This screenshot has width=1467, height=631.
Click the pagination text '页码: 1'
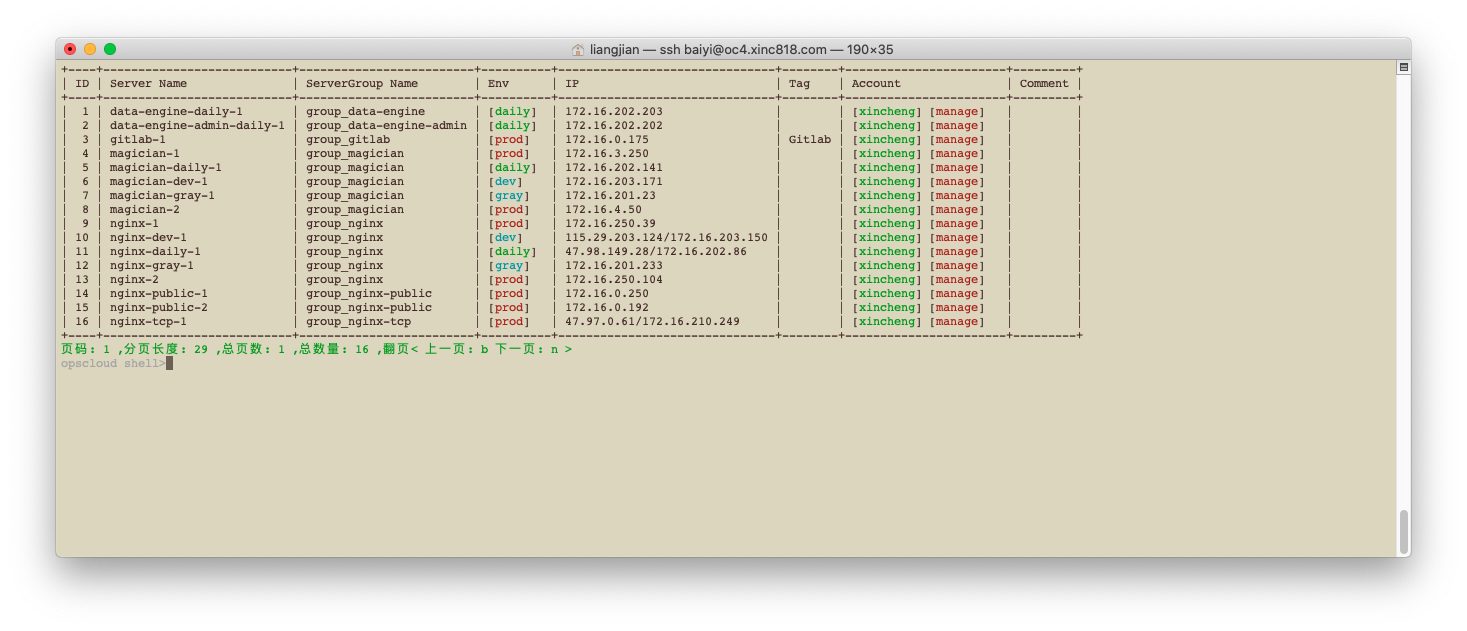pyautogui.click(x=86, y=350)
